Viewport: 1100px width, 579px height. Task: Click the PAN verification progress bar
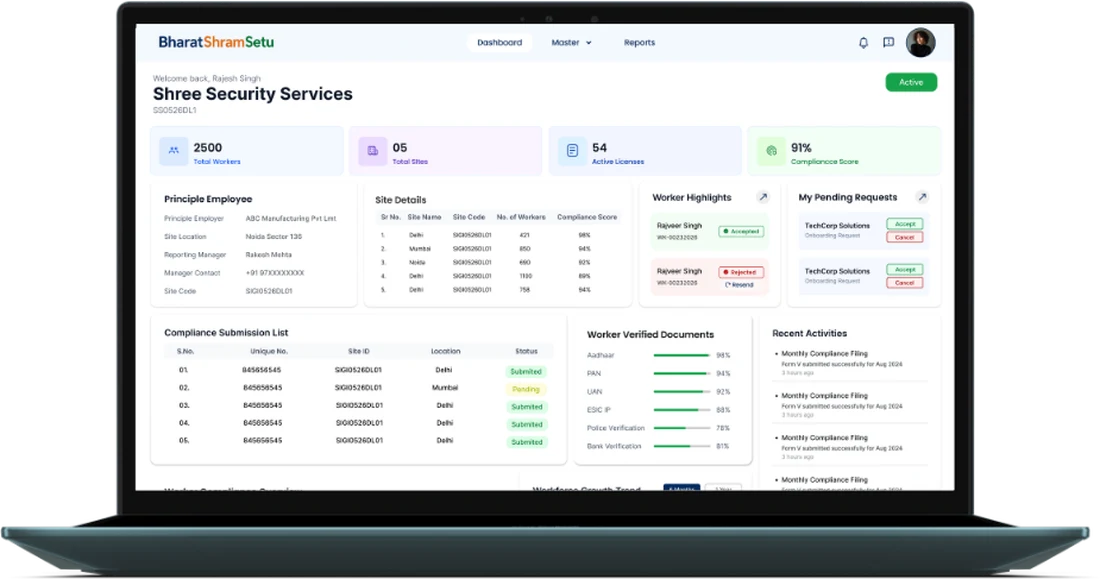tap(682, 373)
